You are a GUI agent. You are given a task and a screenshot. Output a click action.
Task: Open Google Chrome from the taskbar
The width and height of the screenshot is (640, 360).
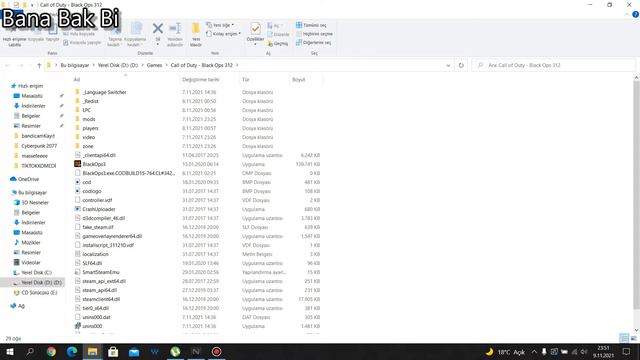(x=51, y=351)
